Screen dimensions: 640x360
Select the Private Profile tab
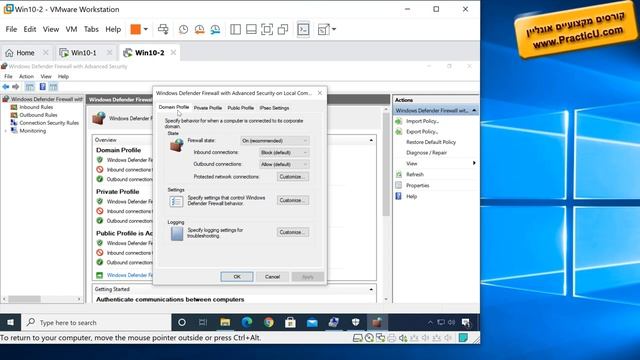click(208, 108)
